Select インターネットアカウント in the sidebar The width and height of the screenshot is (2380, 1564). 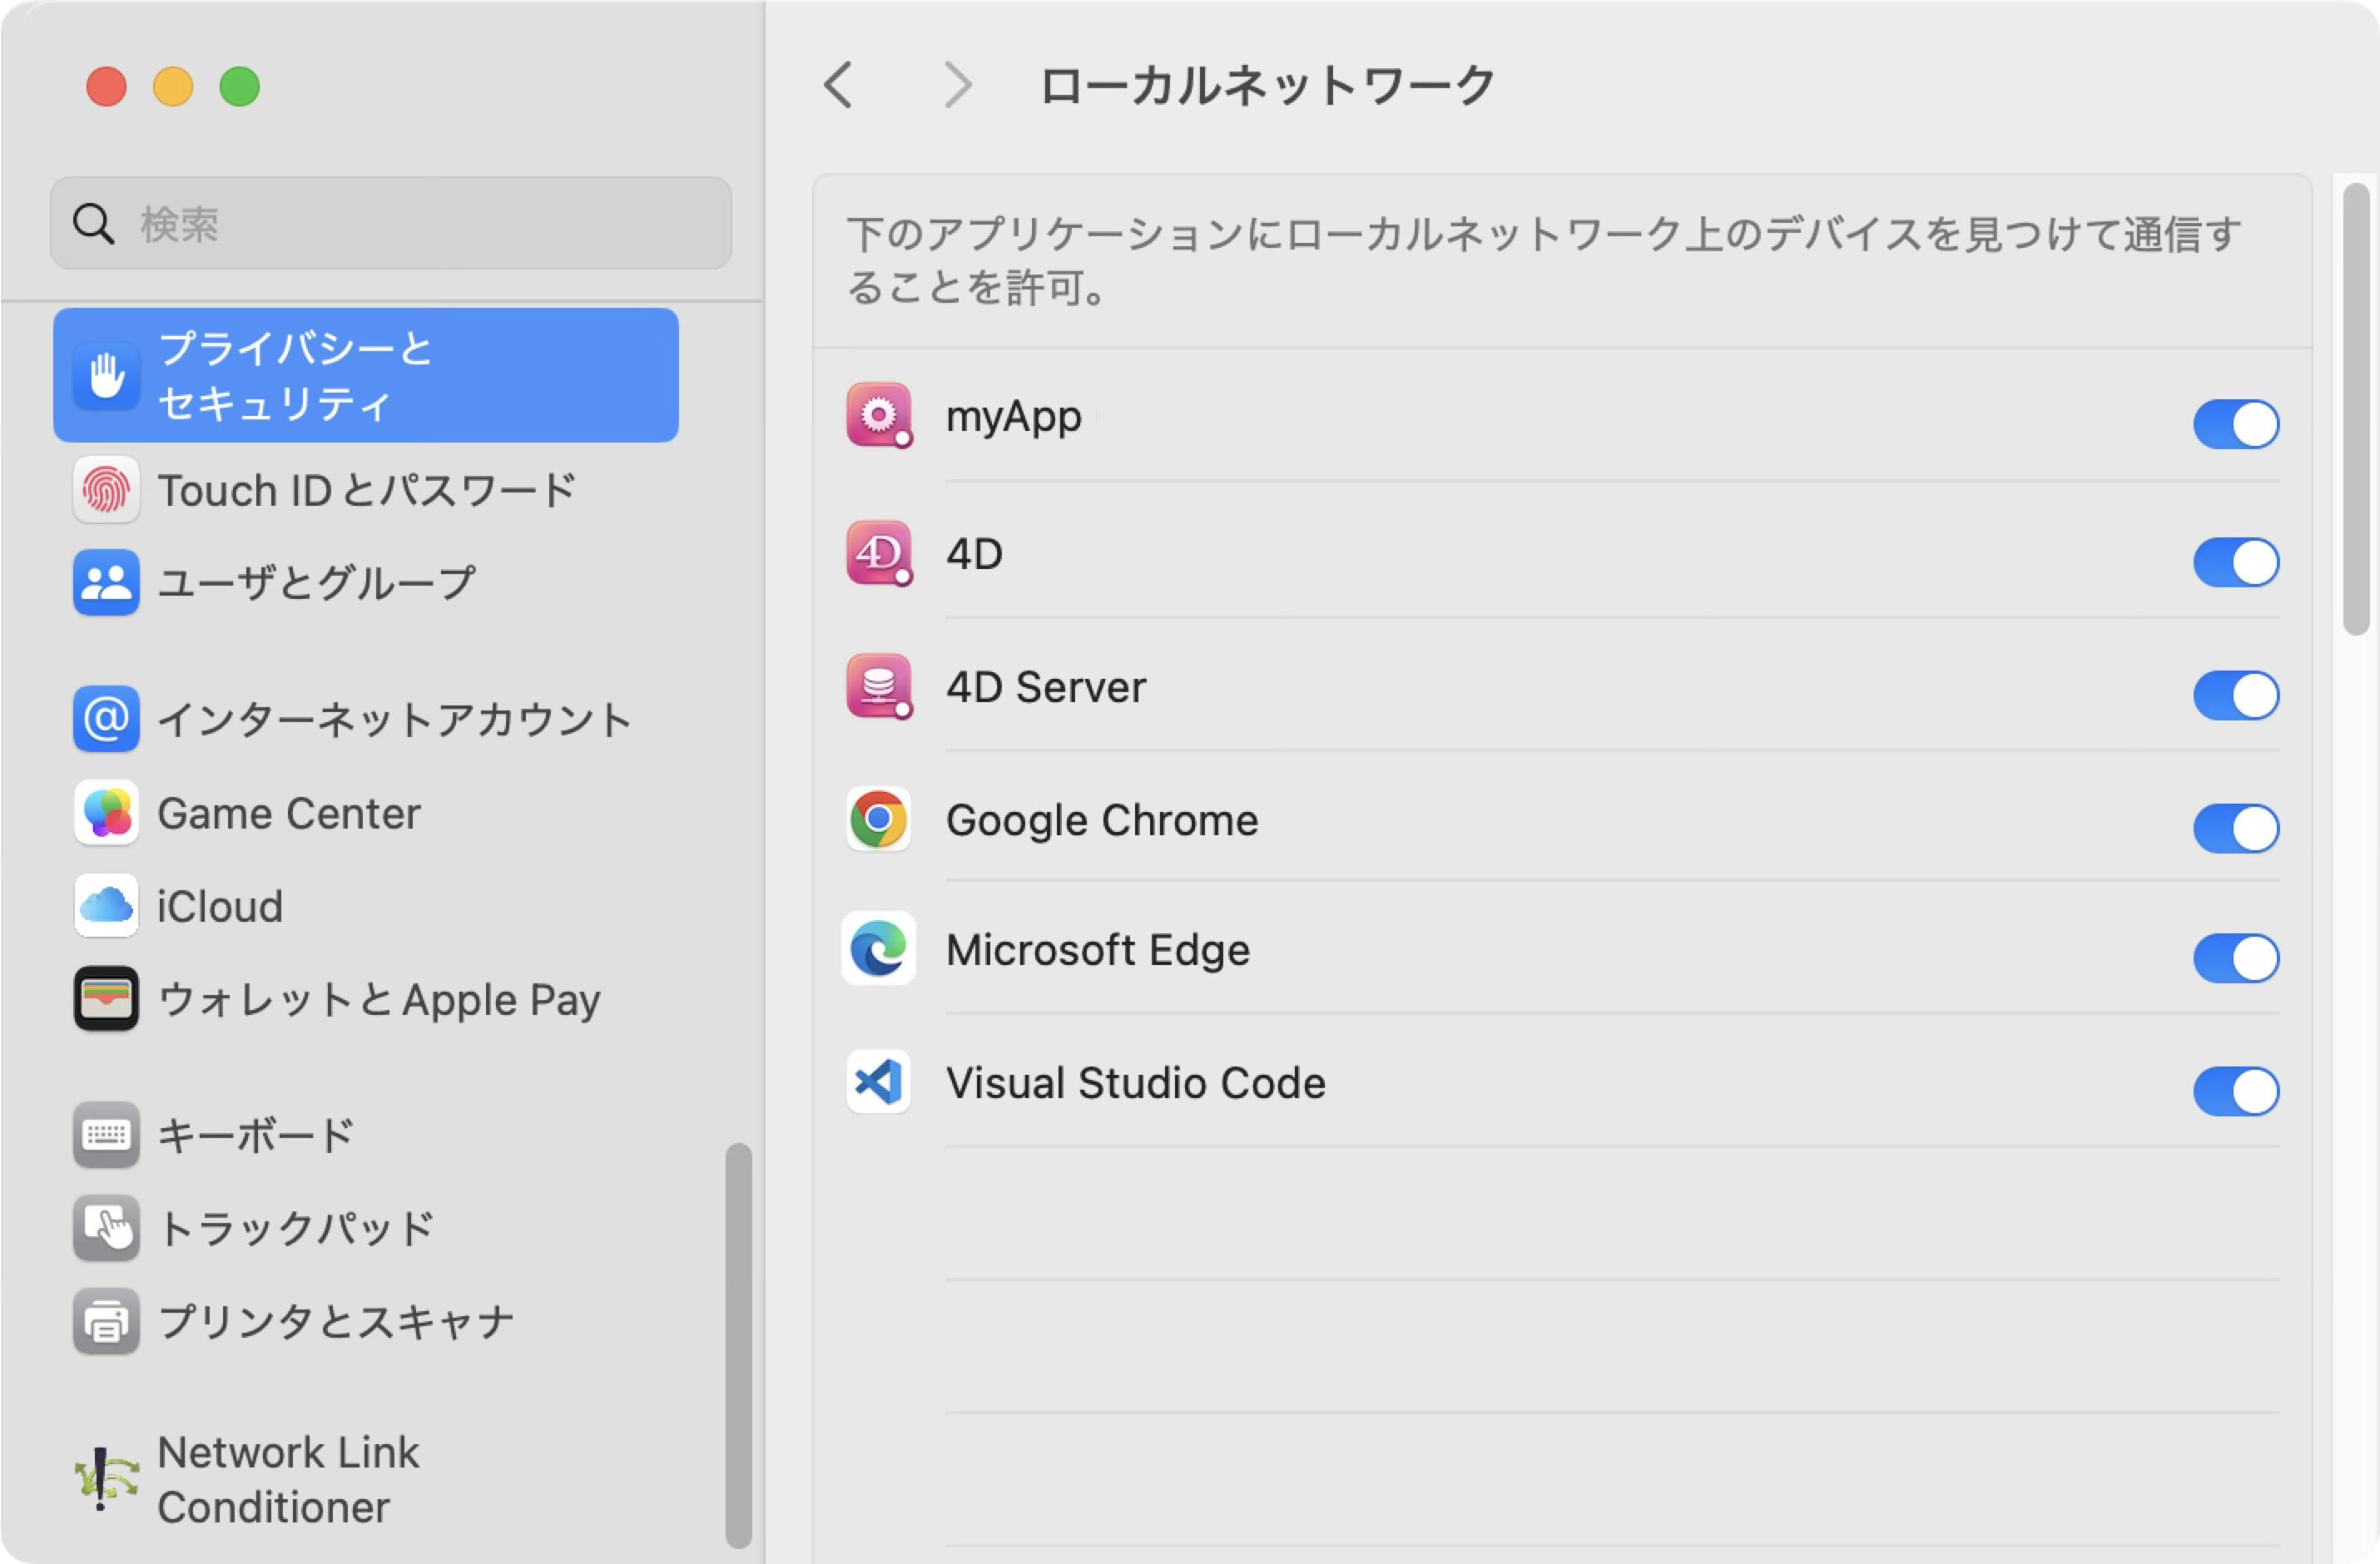pyautogui.click(x=394, y=720)
